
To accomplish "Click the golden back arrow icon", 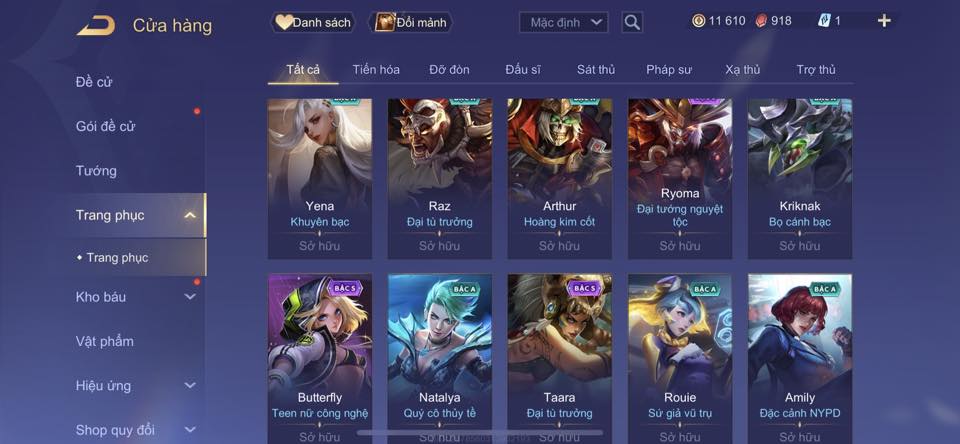I will tap(96, 25).
